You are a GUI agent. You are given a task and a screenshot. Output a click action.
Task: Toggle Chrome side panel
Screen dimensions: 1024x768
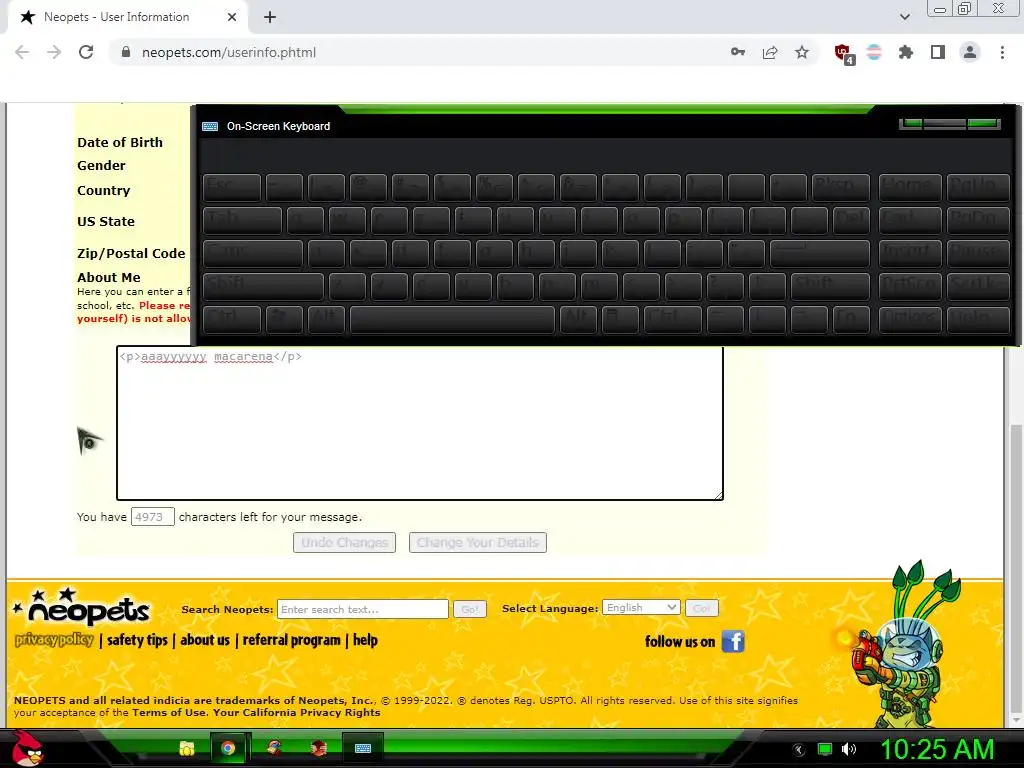tap(938, 52)
